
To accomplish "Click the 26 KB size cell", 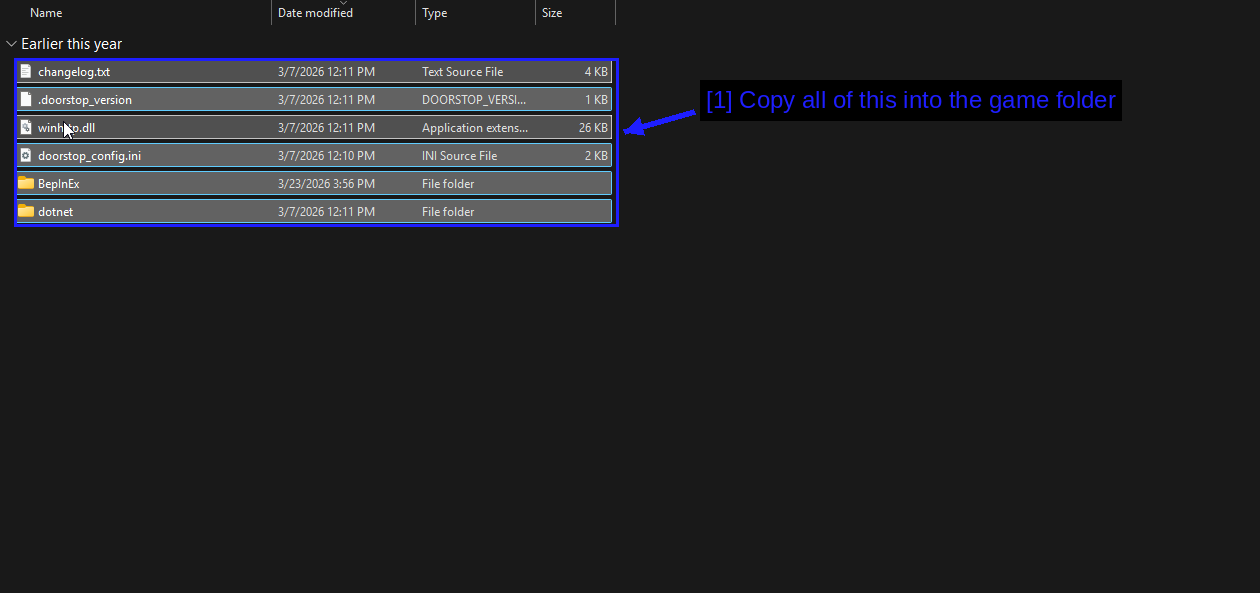I will pos(593,128).
